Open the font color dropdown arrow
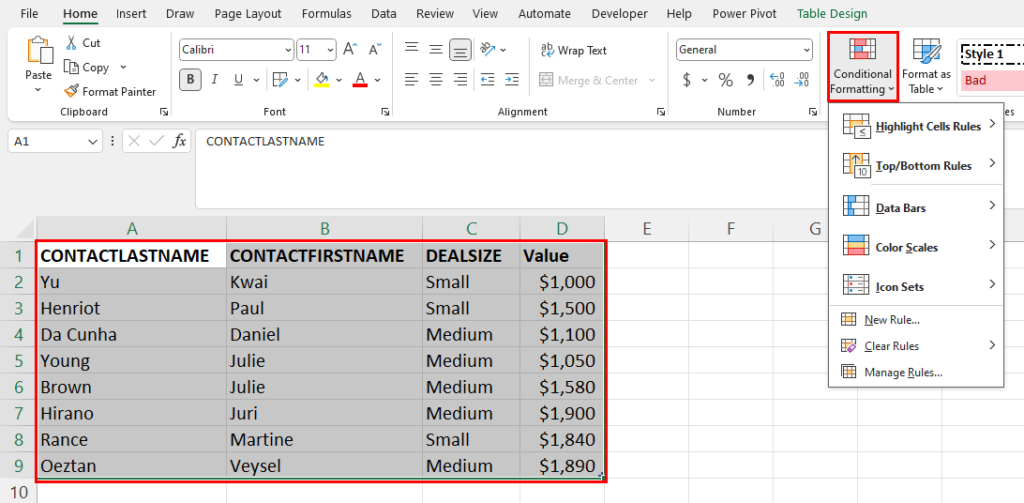The image size is (1024, 503). tap(377, 80)
